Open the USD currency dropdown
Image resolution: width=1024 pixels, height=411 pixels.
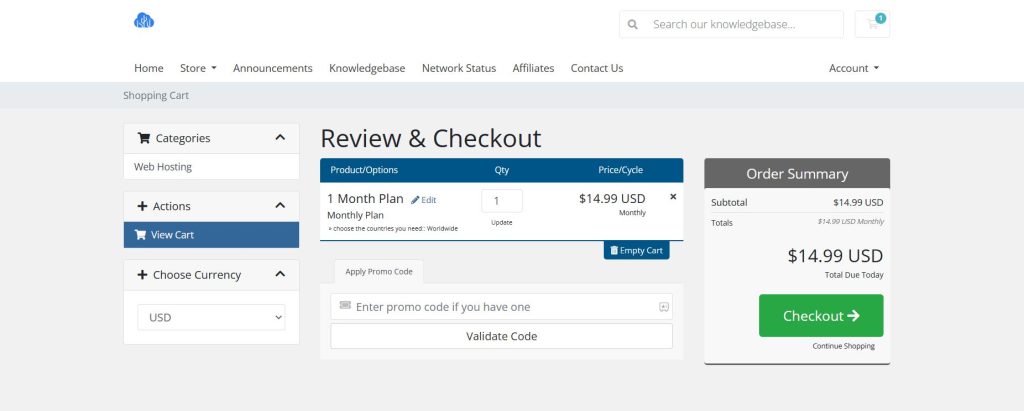click(x=211, y=317)
